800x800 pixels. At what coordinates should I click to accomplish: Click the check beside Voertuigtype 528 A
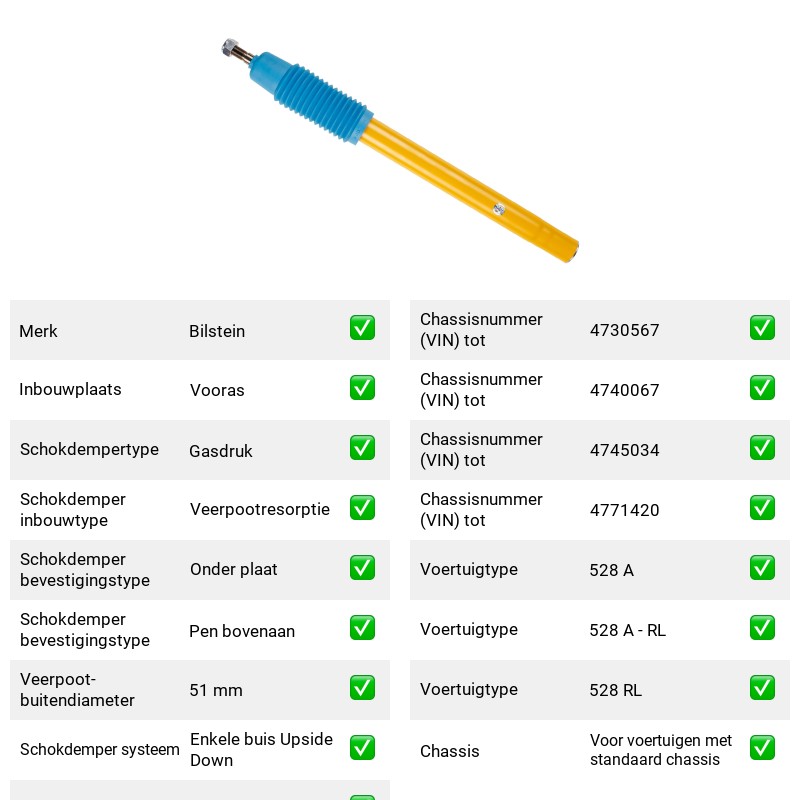click(762, 568)
